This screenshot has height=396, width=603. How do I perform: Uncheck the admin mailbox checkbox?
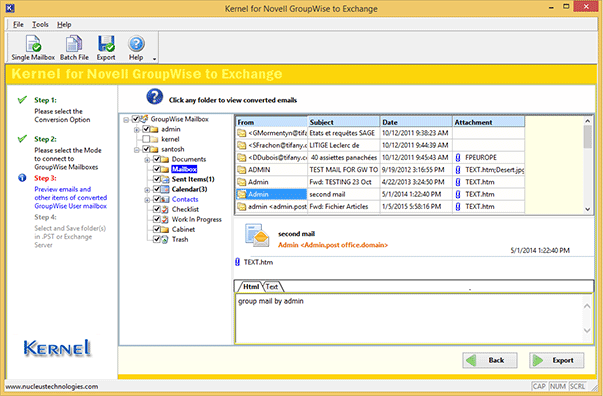[x=146, y=129]
